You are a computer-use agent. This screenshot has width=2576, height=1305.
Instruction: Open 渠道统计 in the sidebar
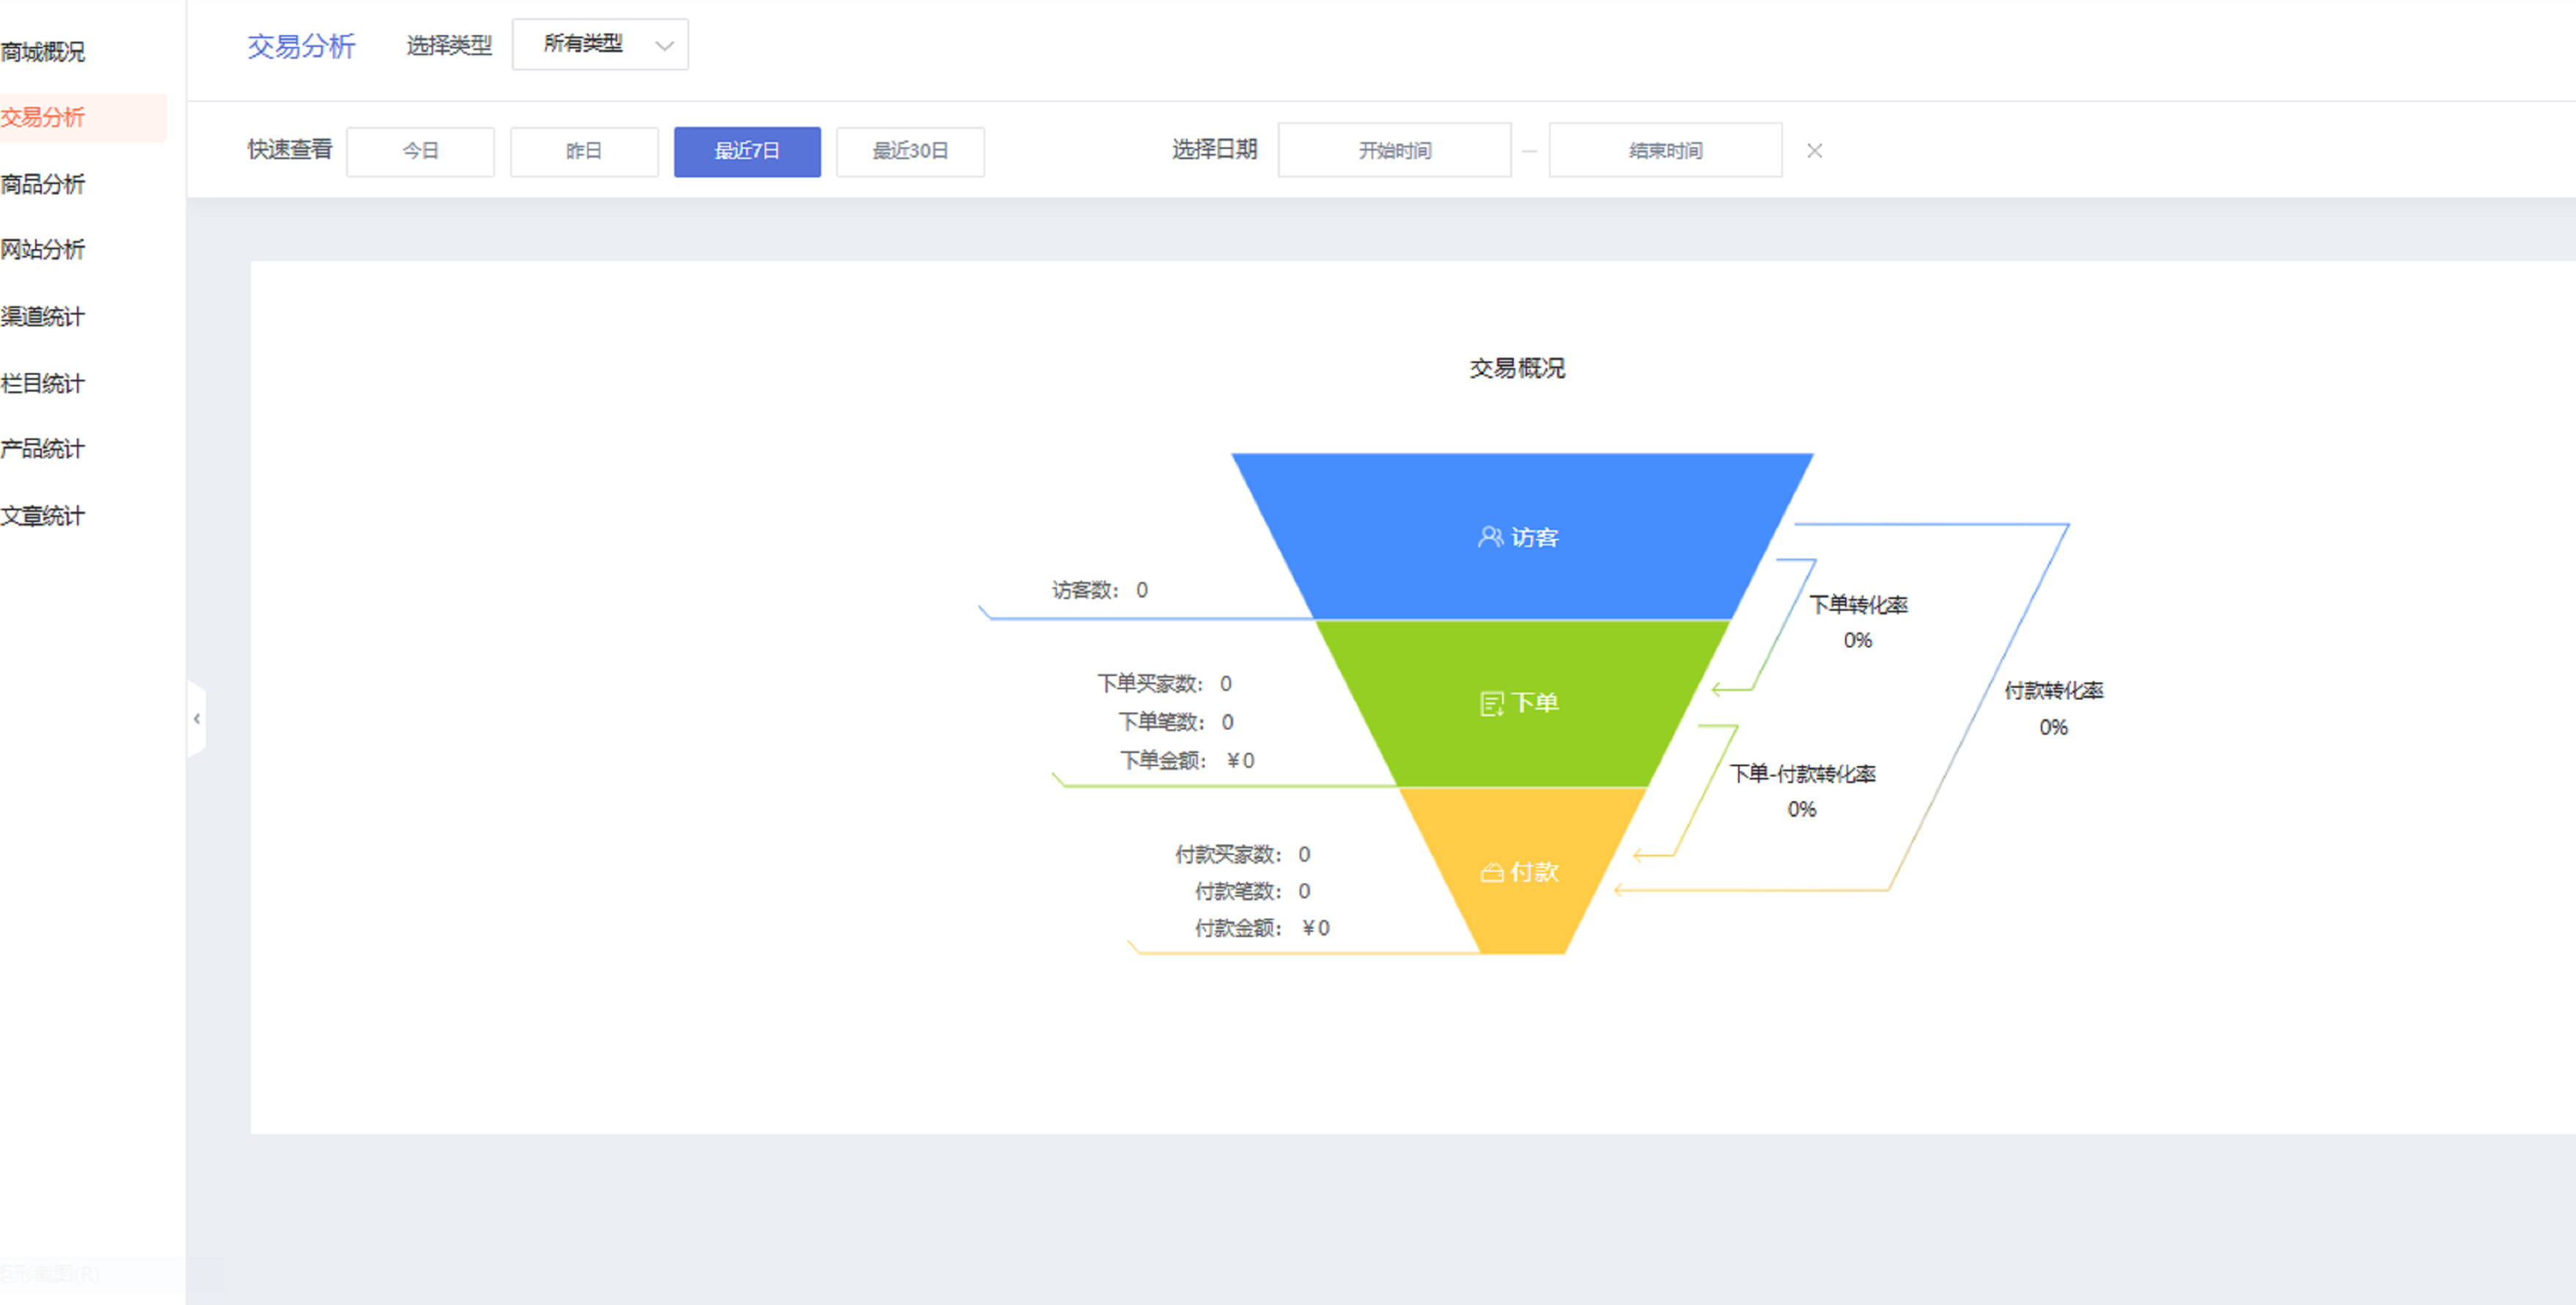(44, 317)
